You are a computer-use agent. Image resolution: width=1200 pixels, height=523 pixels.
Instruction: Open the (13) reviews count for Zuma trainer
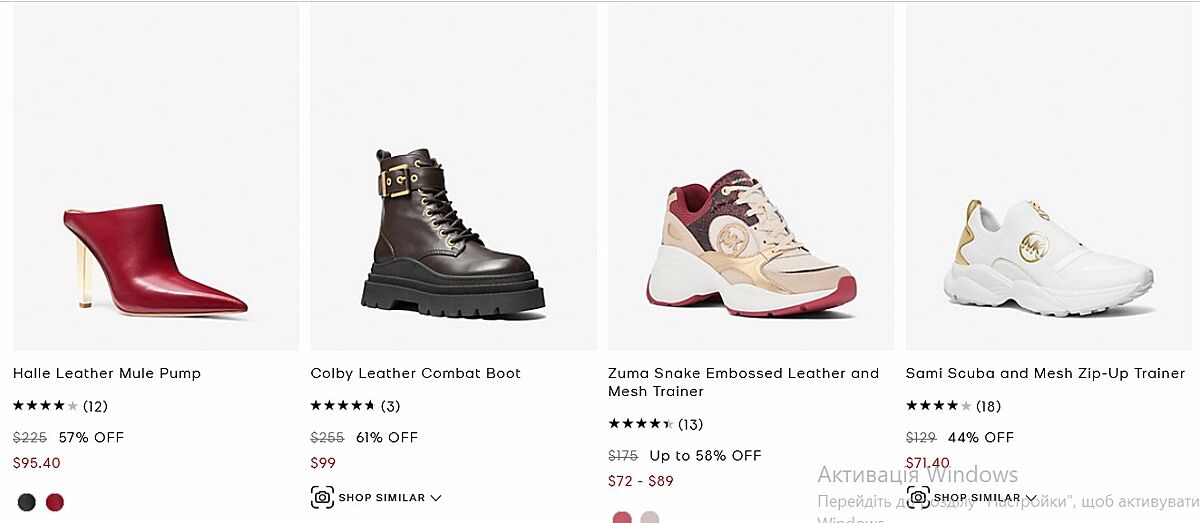pyautogui.click(x=690, y=424)
